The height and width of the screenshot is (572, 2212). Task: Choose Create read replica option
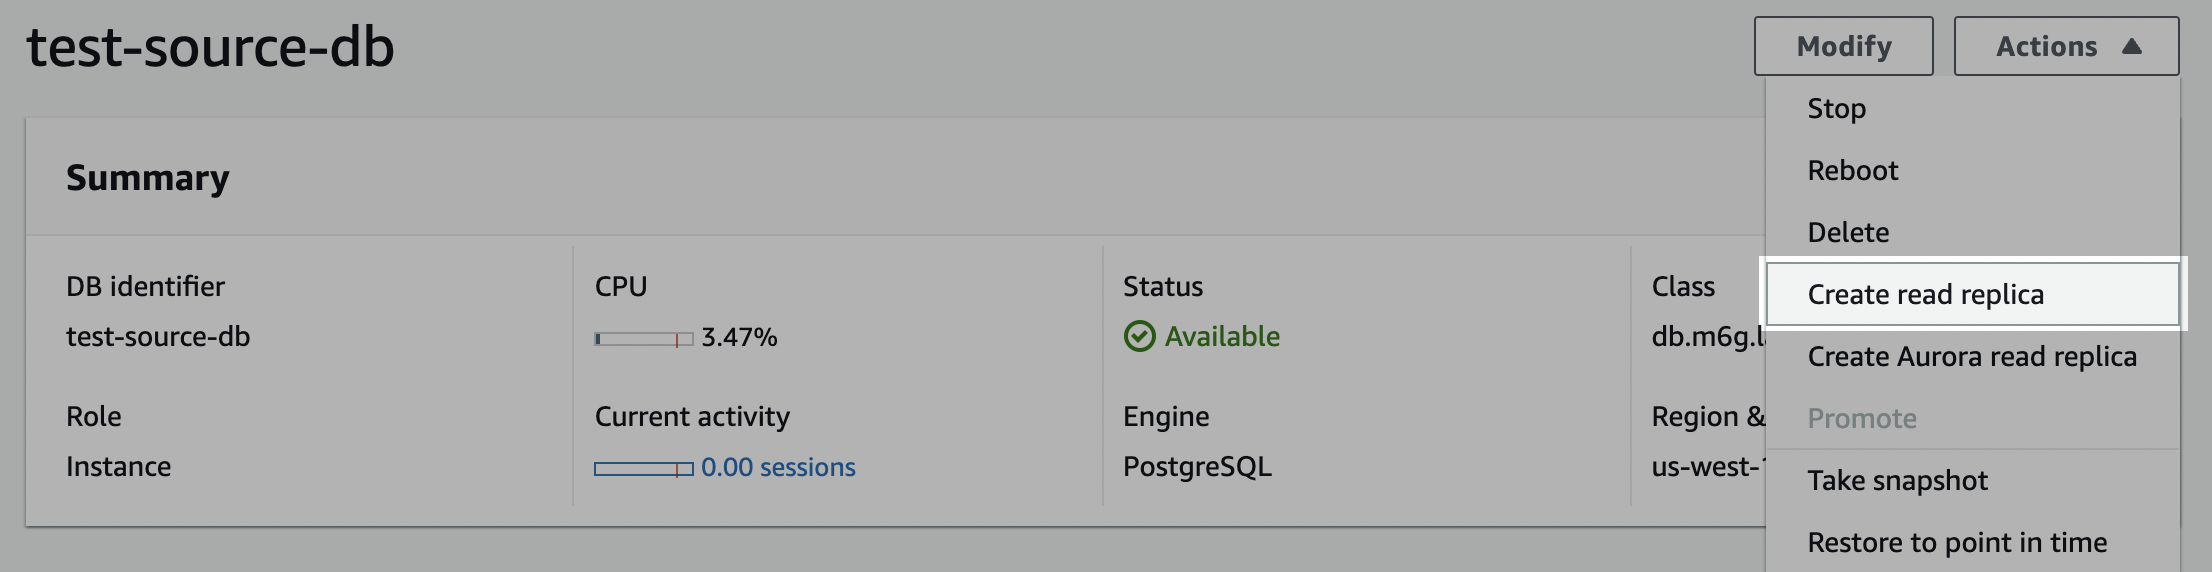click(1972, 294)
